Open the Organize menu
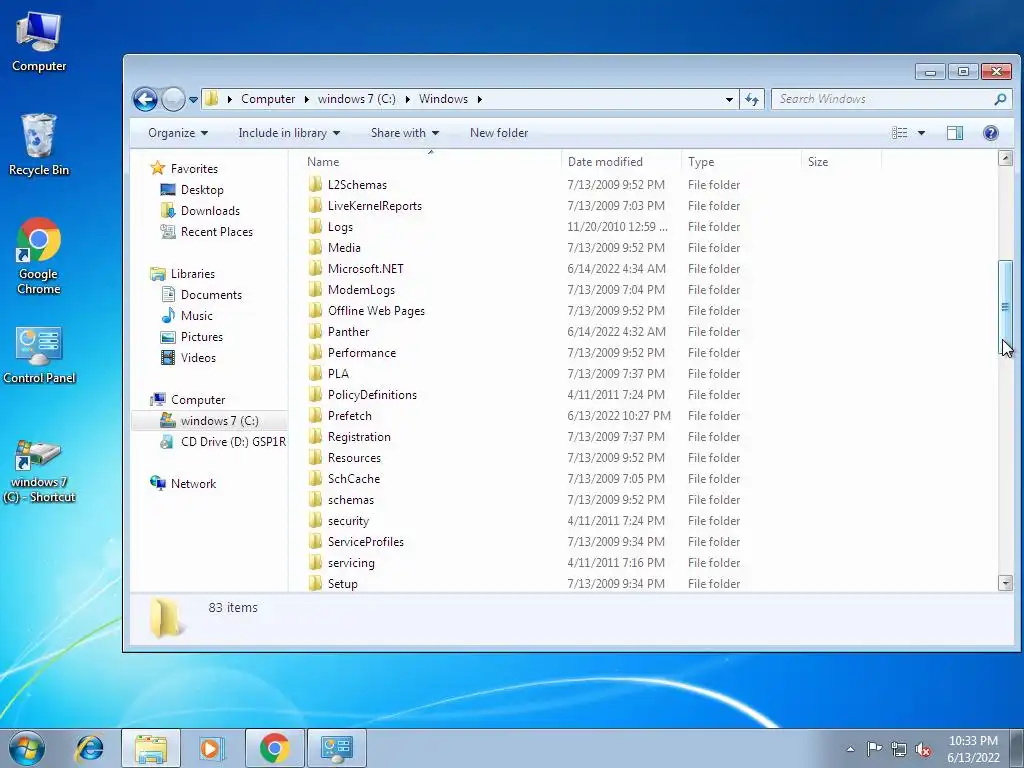The image size is (1024, 768). point(178,133)
